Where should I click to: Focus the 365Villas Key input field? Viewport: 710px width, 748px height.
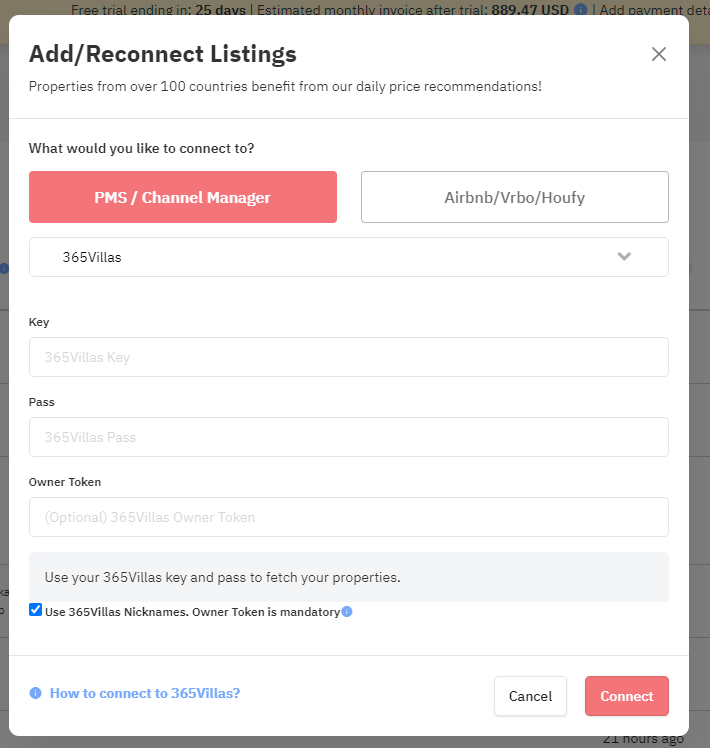click(349, 357)
